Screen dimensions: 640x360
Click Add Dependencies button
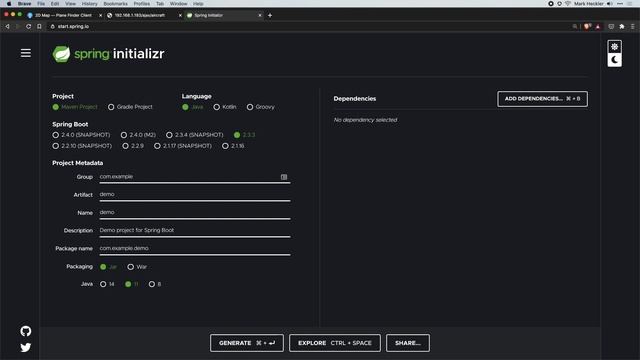pos(542,99)
